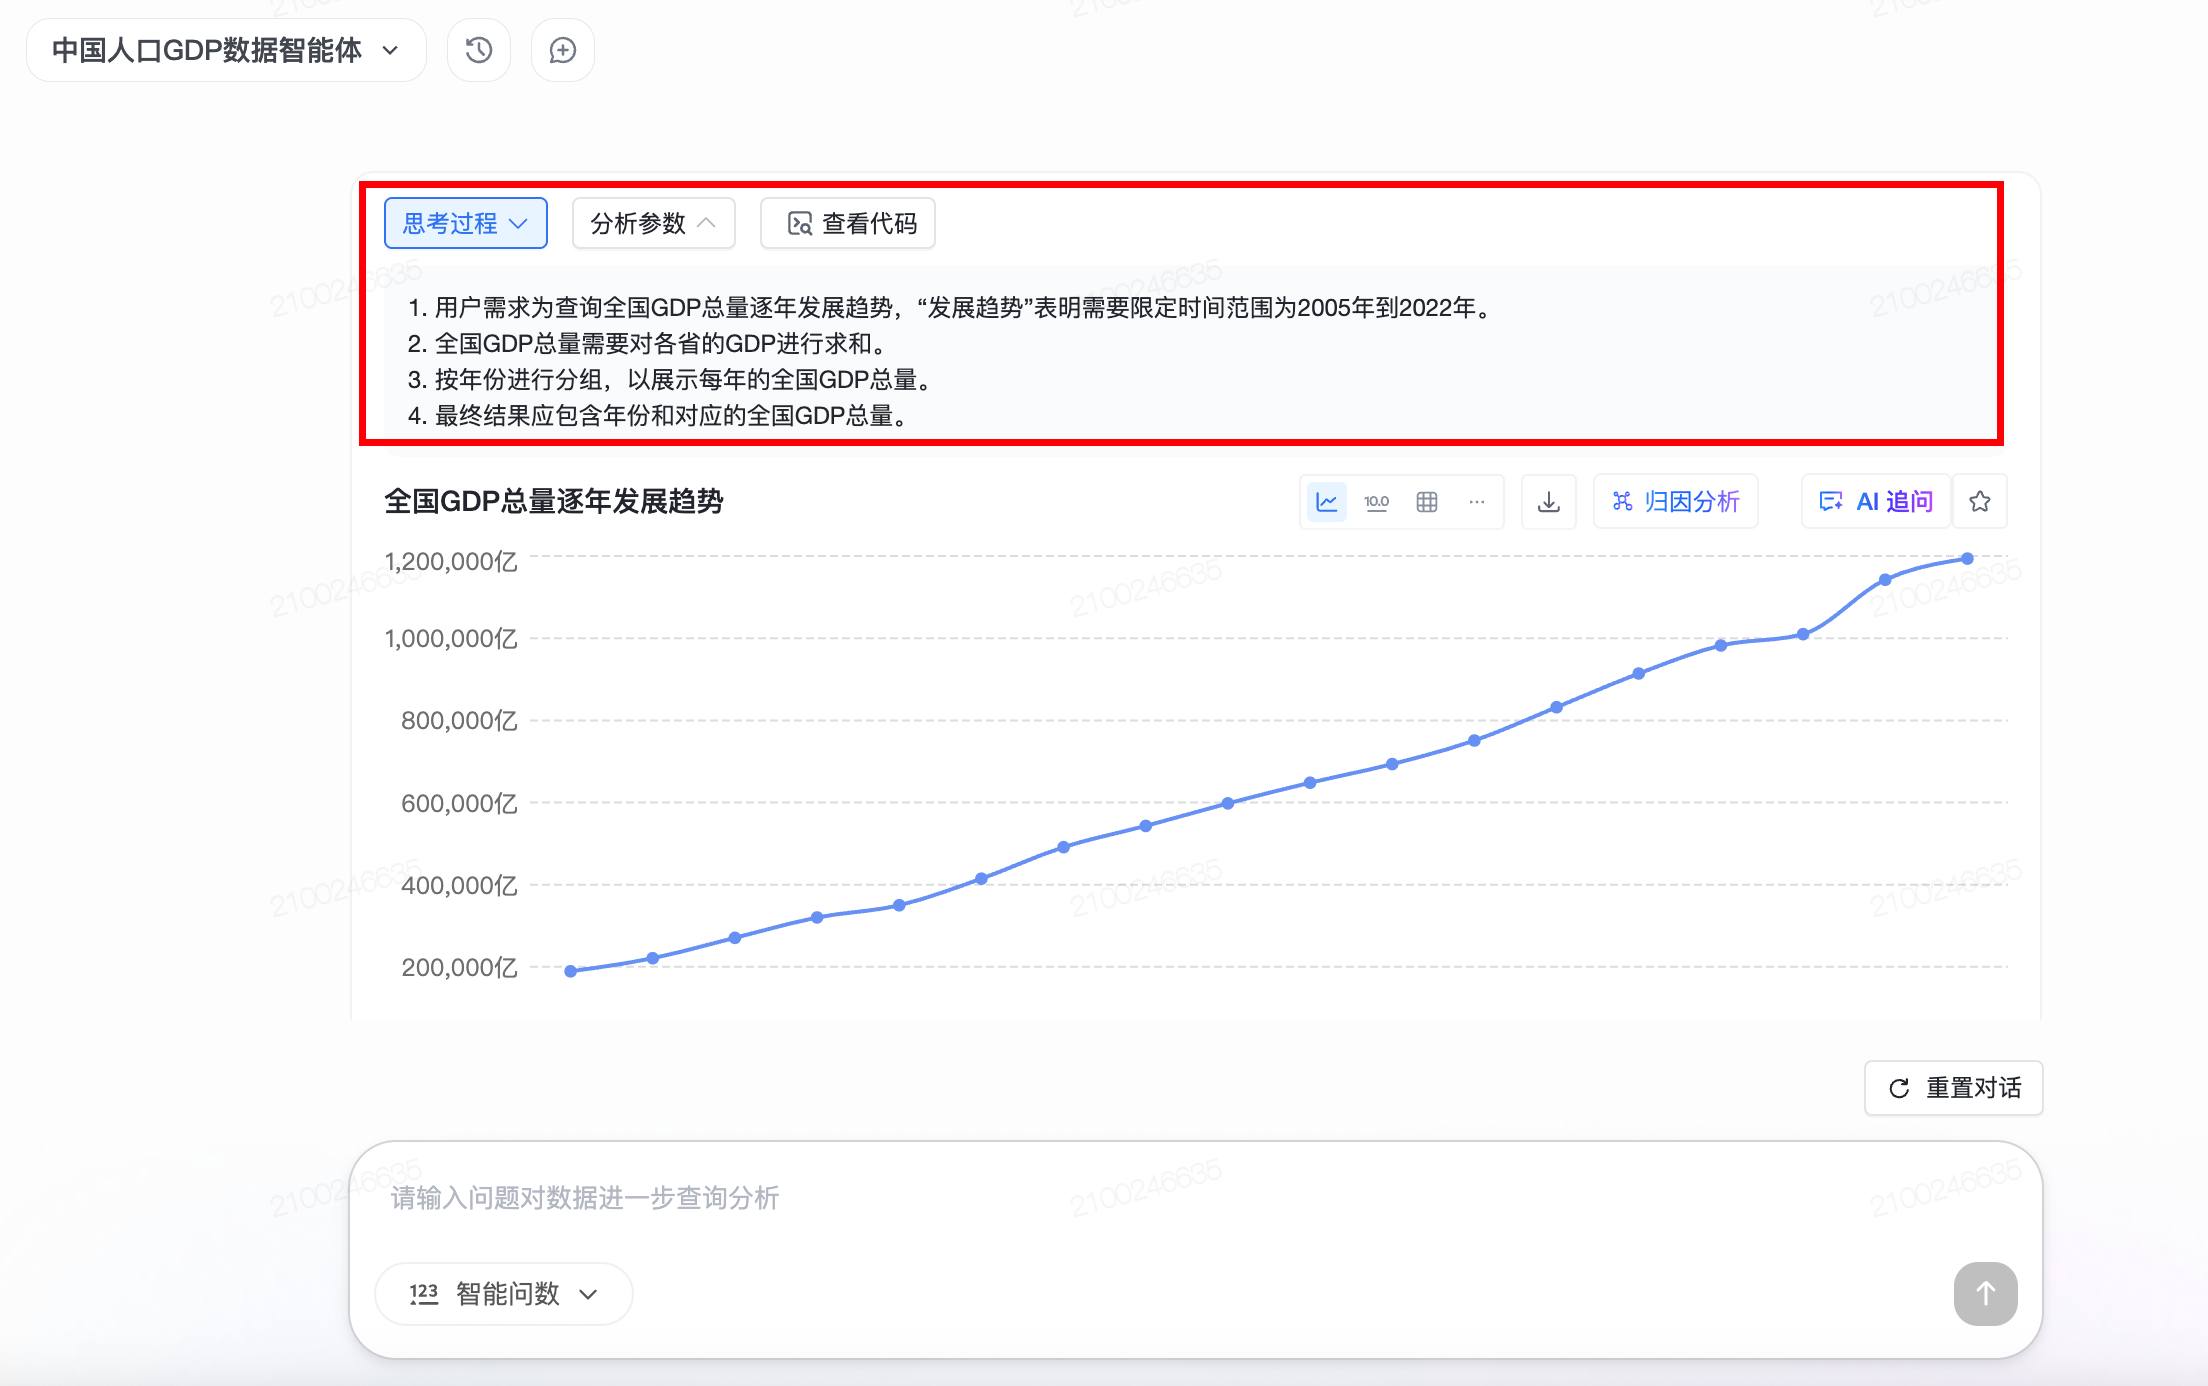Click the 400,000亿 axis label
The height and width of the screenshot is (1386, 2208).
[x=459, y=885]
